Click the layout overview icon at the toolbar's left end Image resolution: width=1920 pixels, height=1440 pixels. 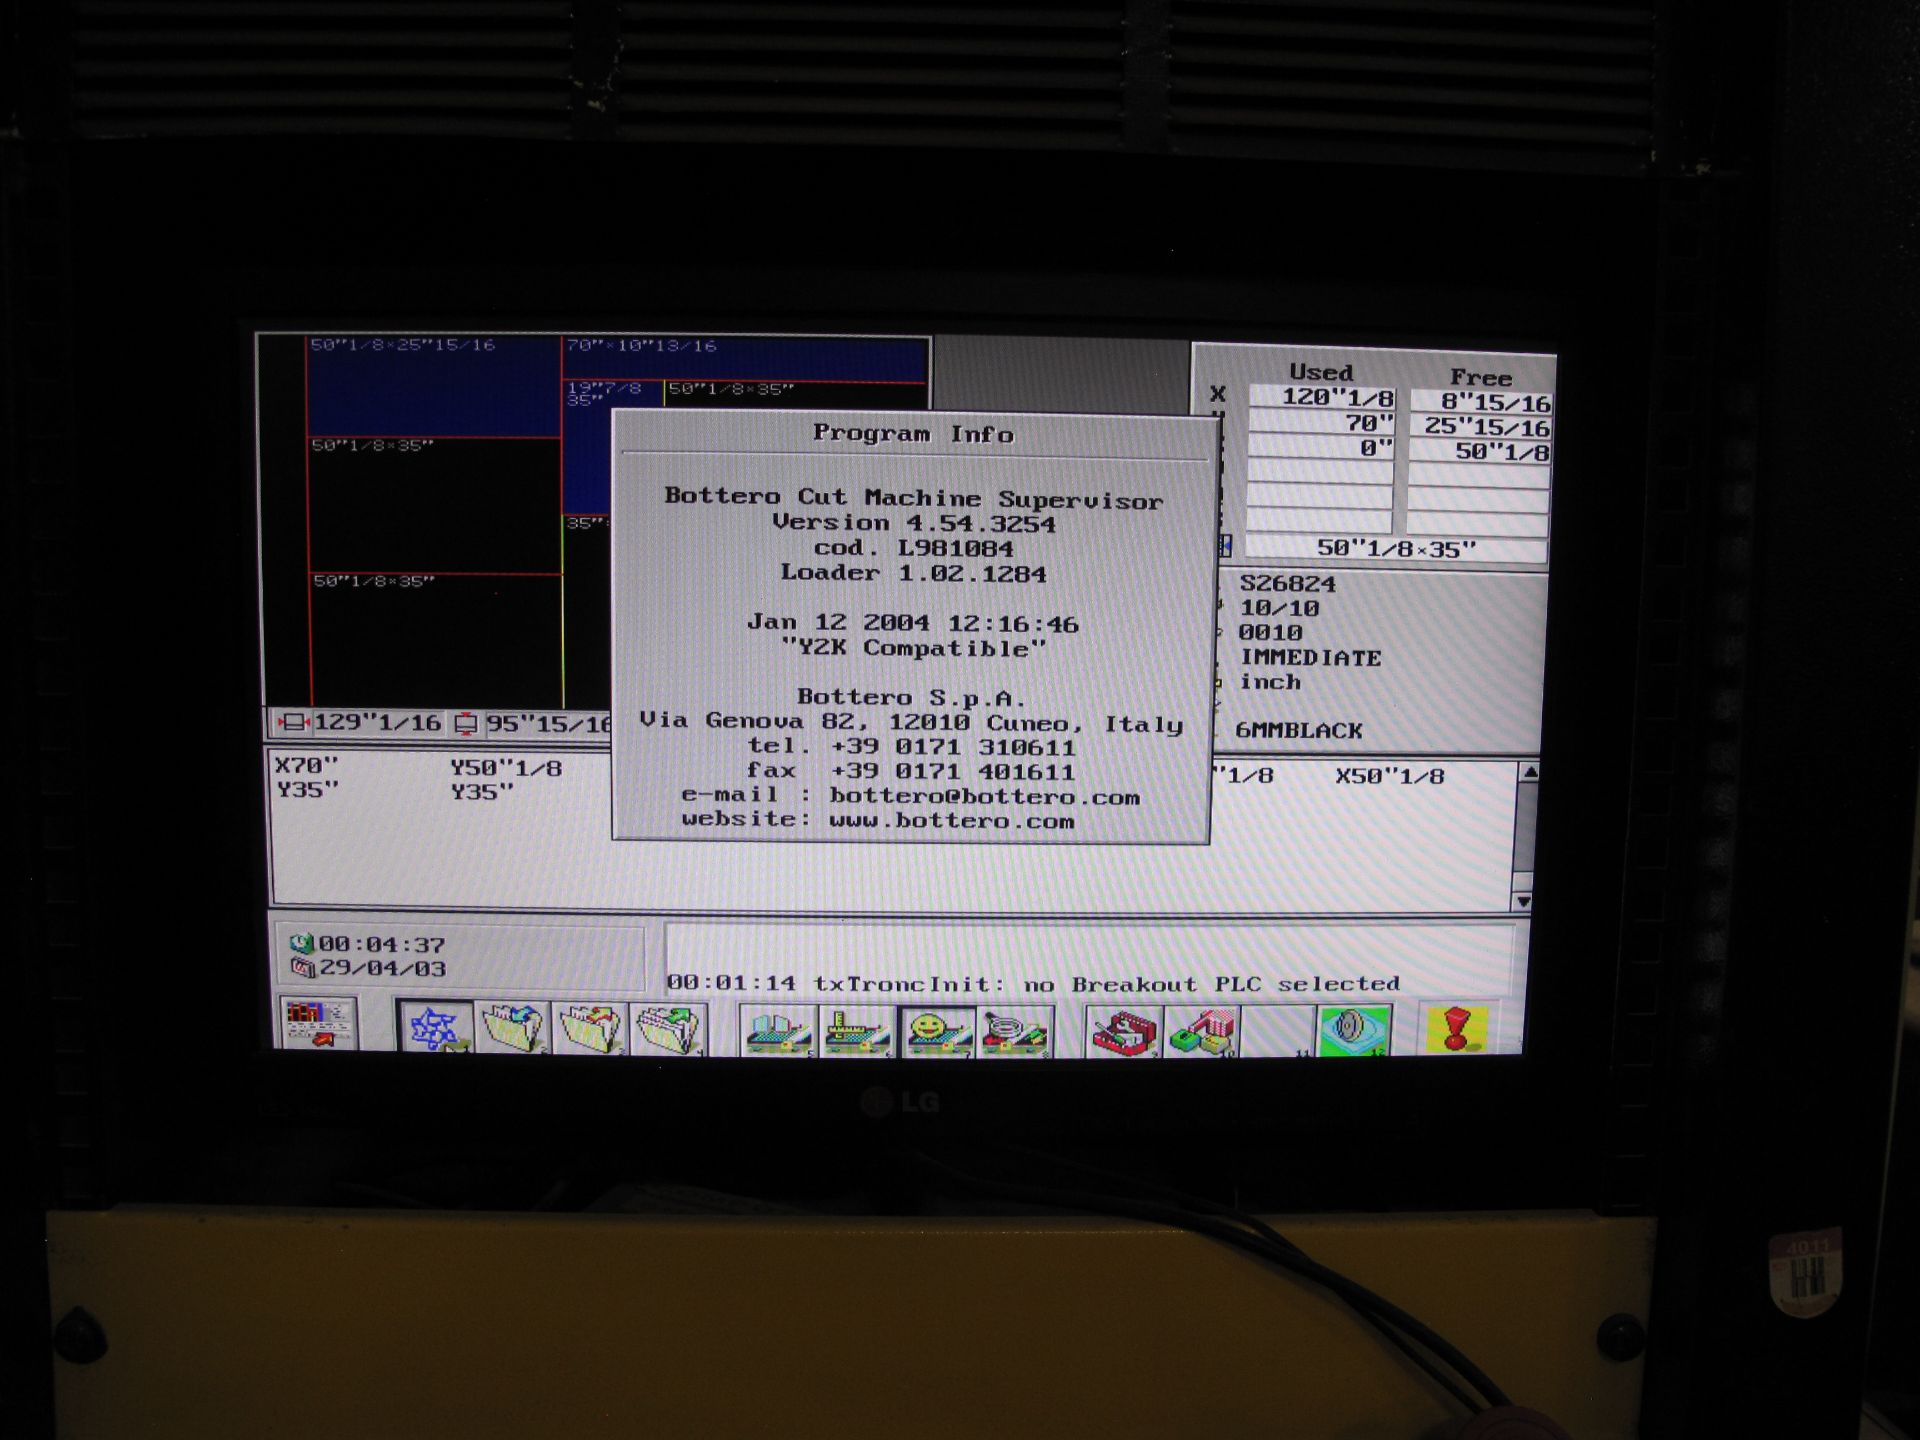[318, 1024]
